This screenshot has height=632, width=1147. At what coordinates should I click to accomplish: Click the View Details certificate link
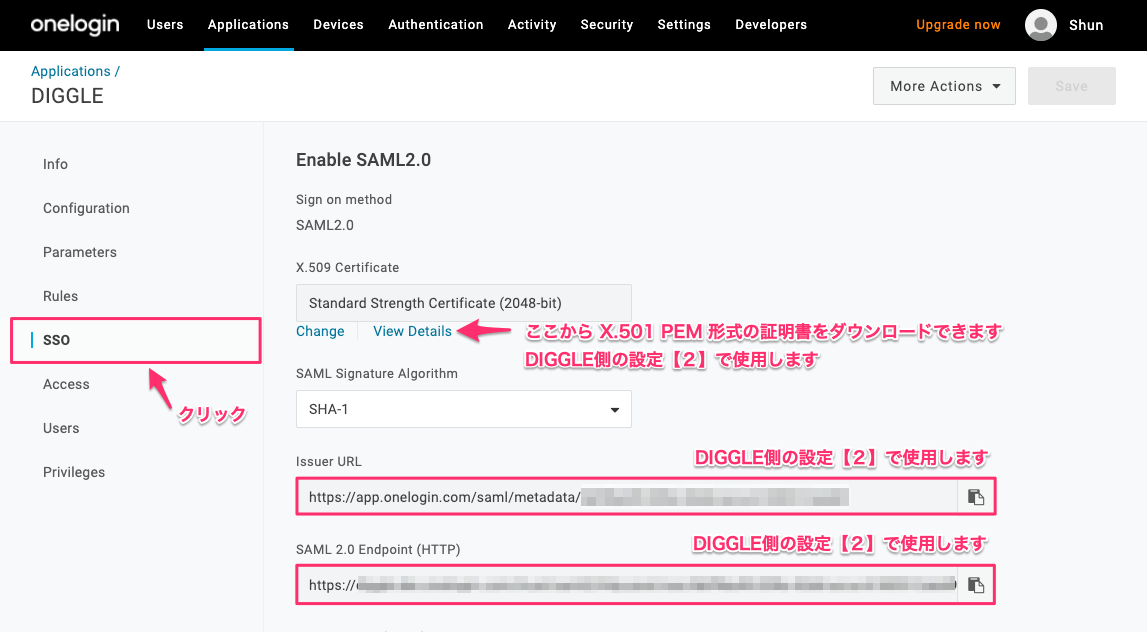[412, 331]
